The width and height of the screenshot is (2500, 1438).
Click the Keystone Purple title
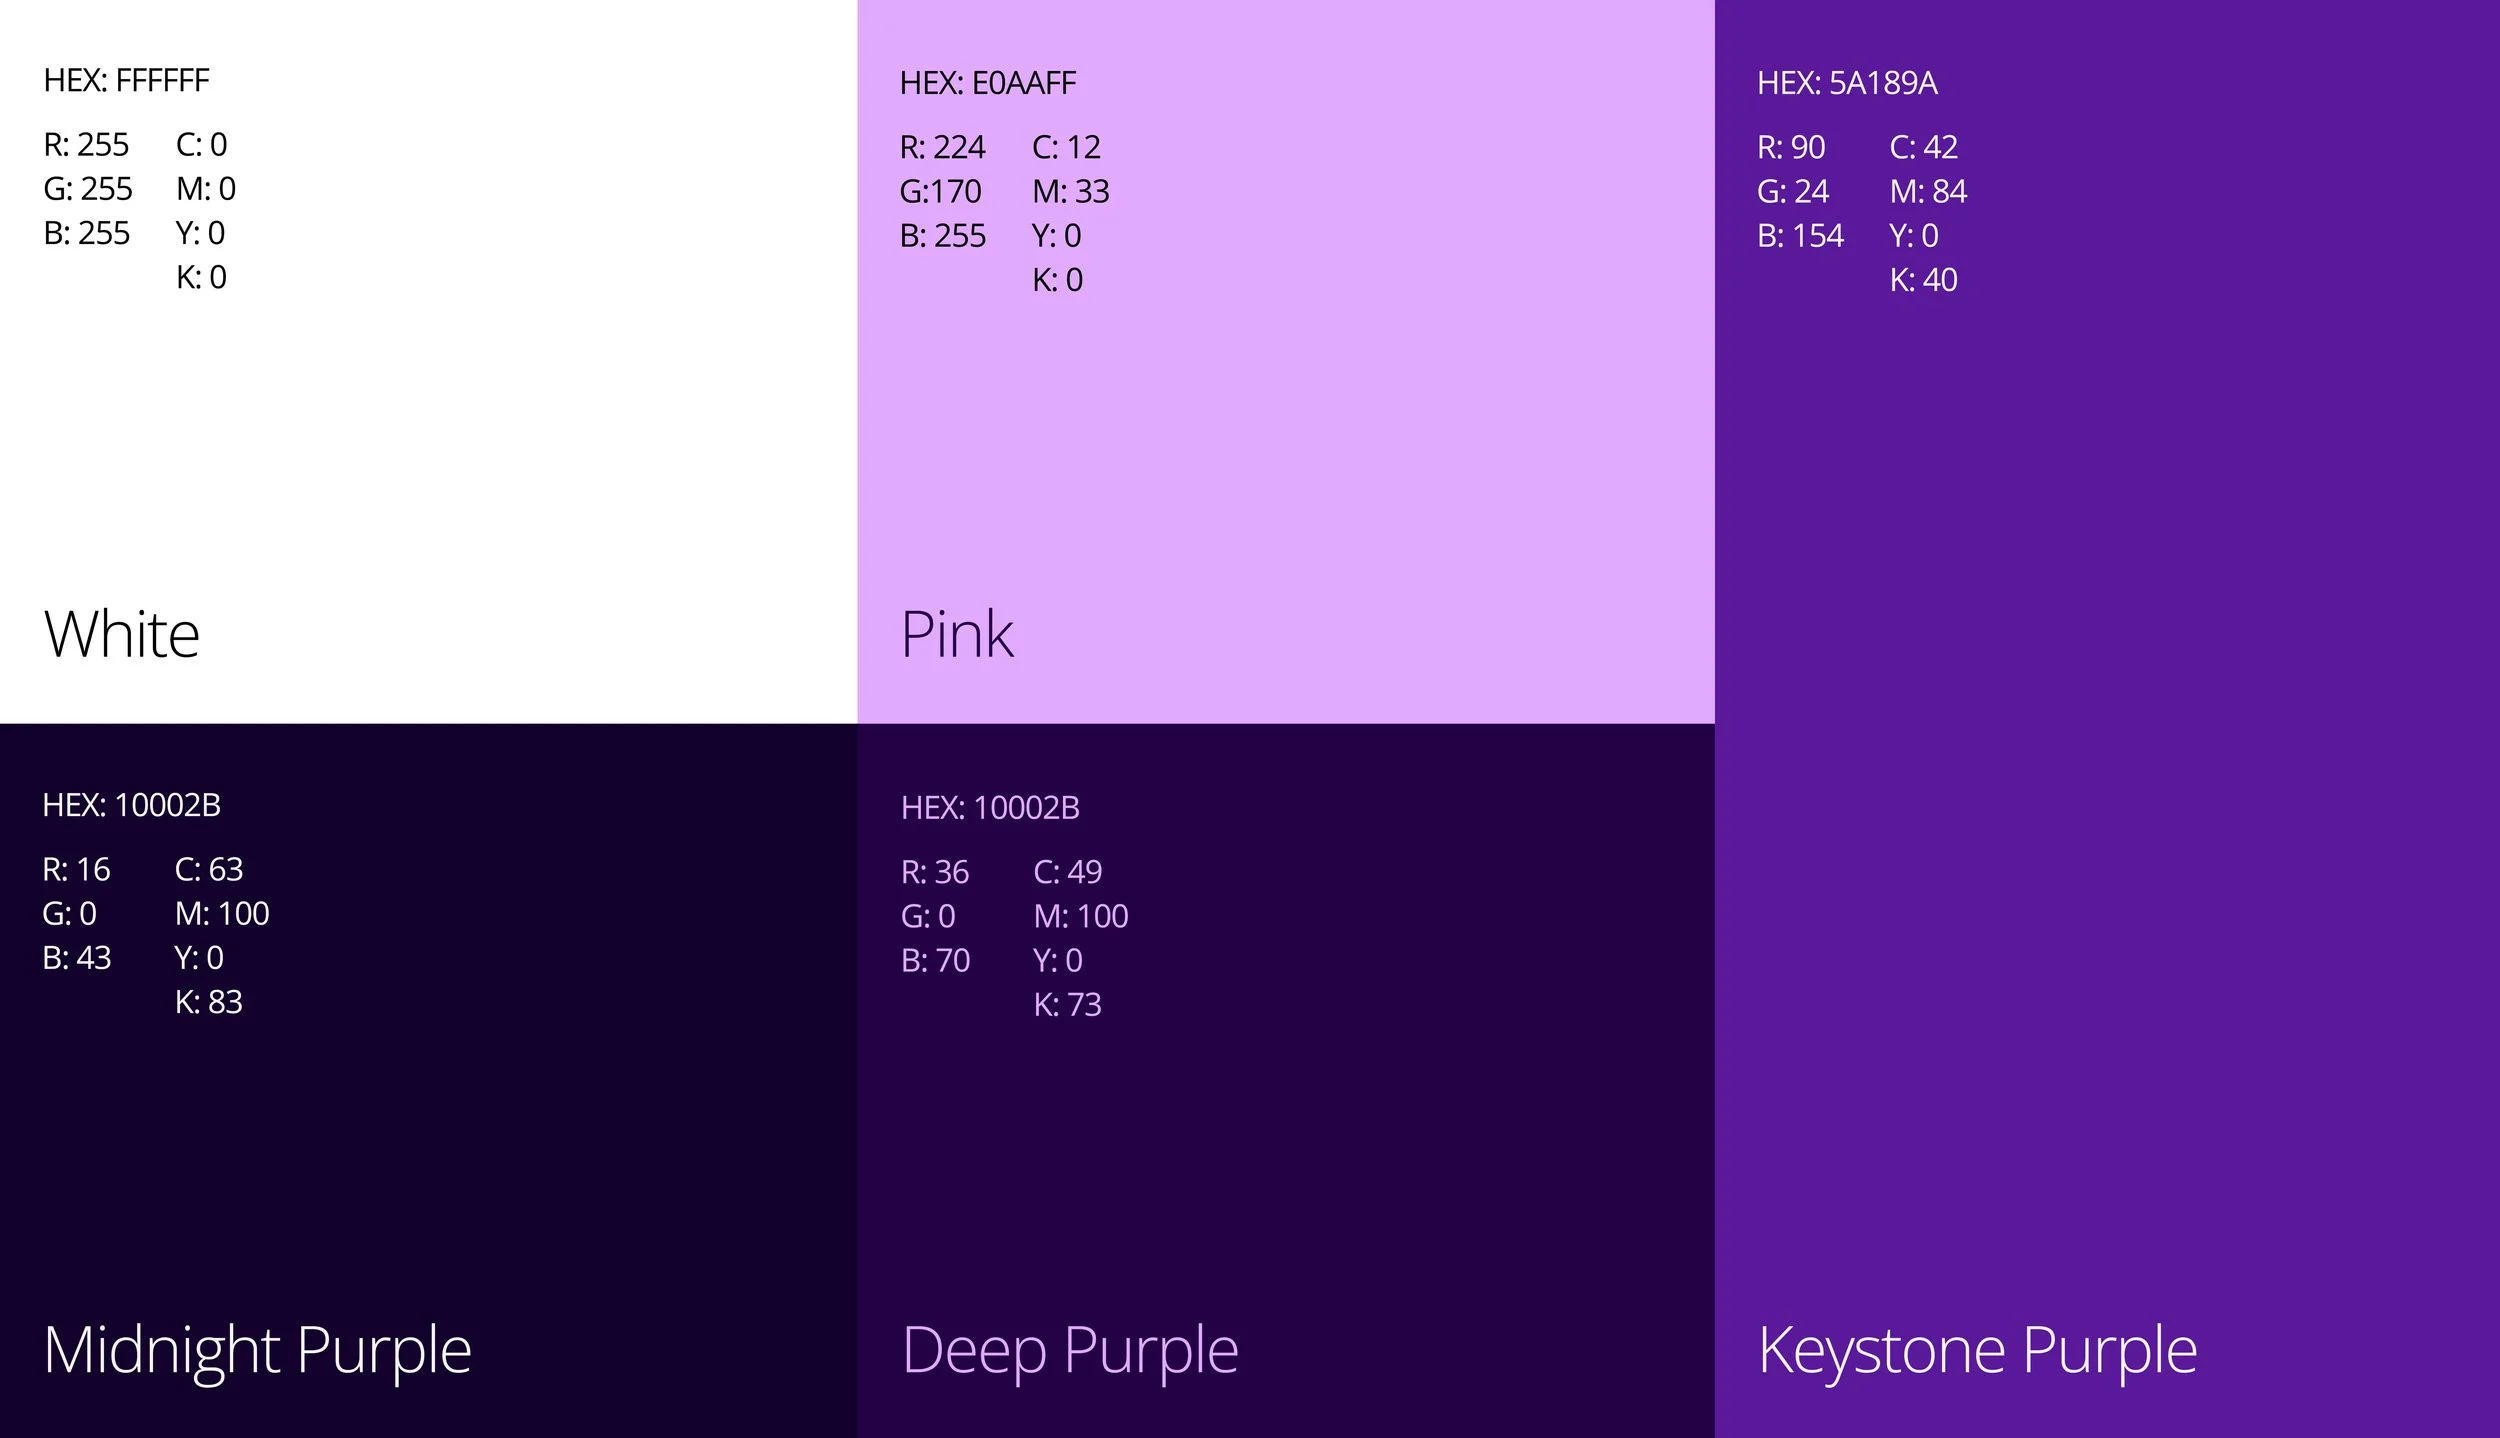(1977, 1350)
